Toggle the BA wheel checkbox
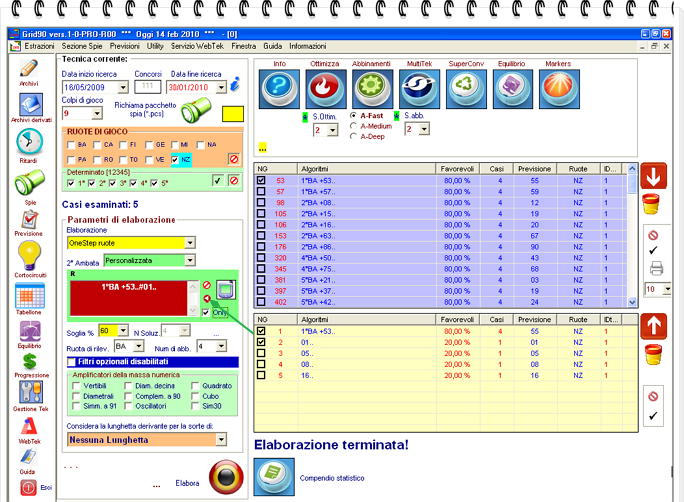The height and width of the screenshot is (502, 684). click(x=71, y=145)
